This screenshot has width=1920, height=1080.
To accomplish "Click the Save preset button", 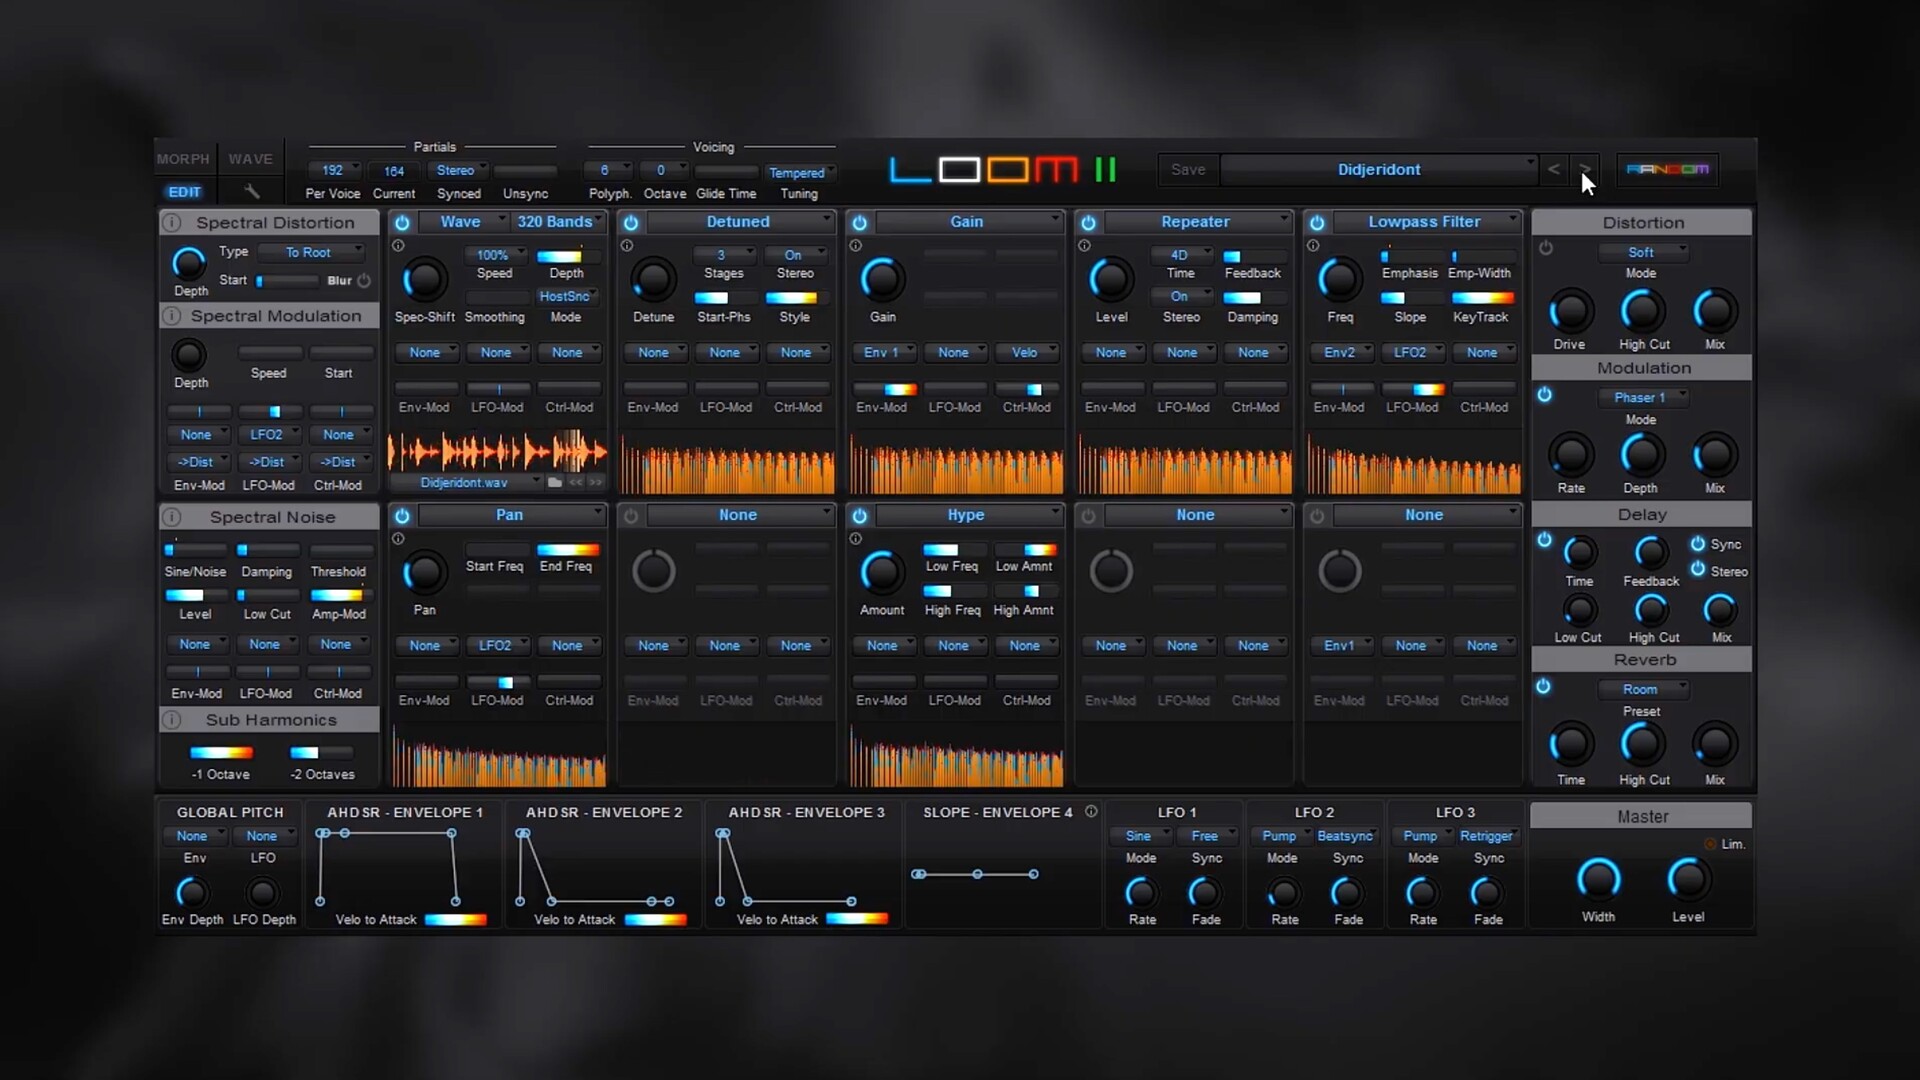I will 1188,170.
